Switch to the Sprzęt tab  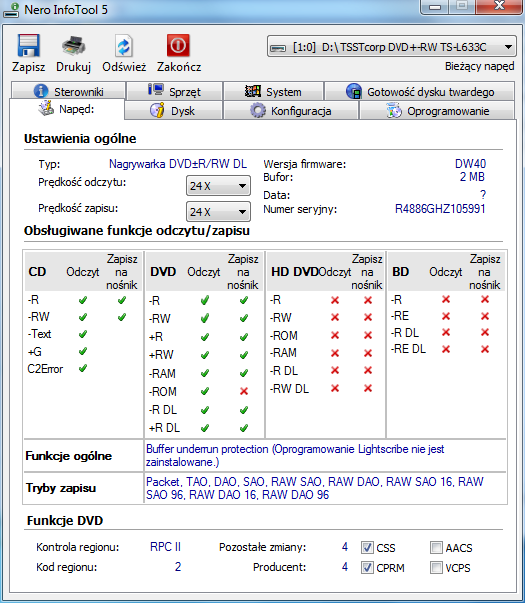[x=175, y=91]
